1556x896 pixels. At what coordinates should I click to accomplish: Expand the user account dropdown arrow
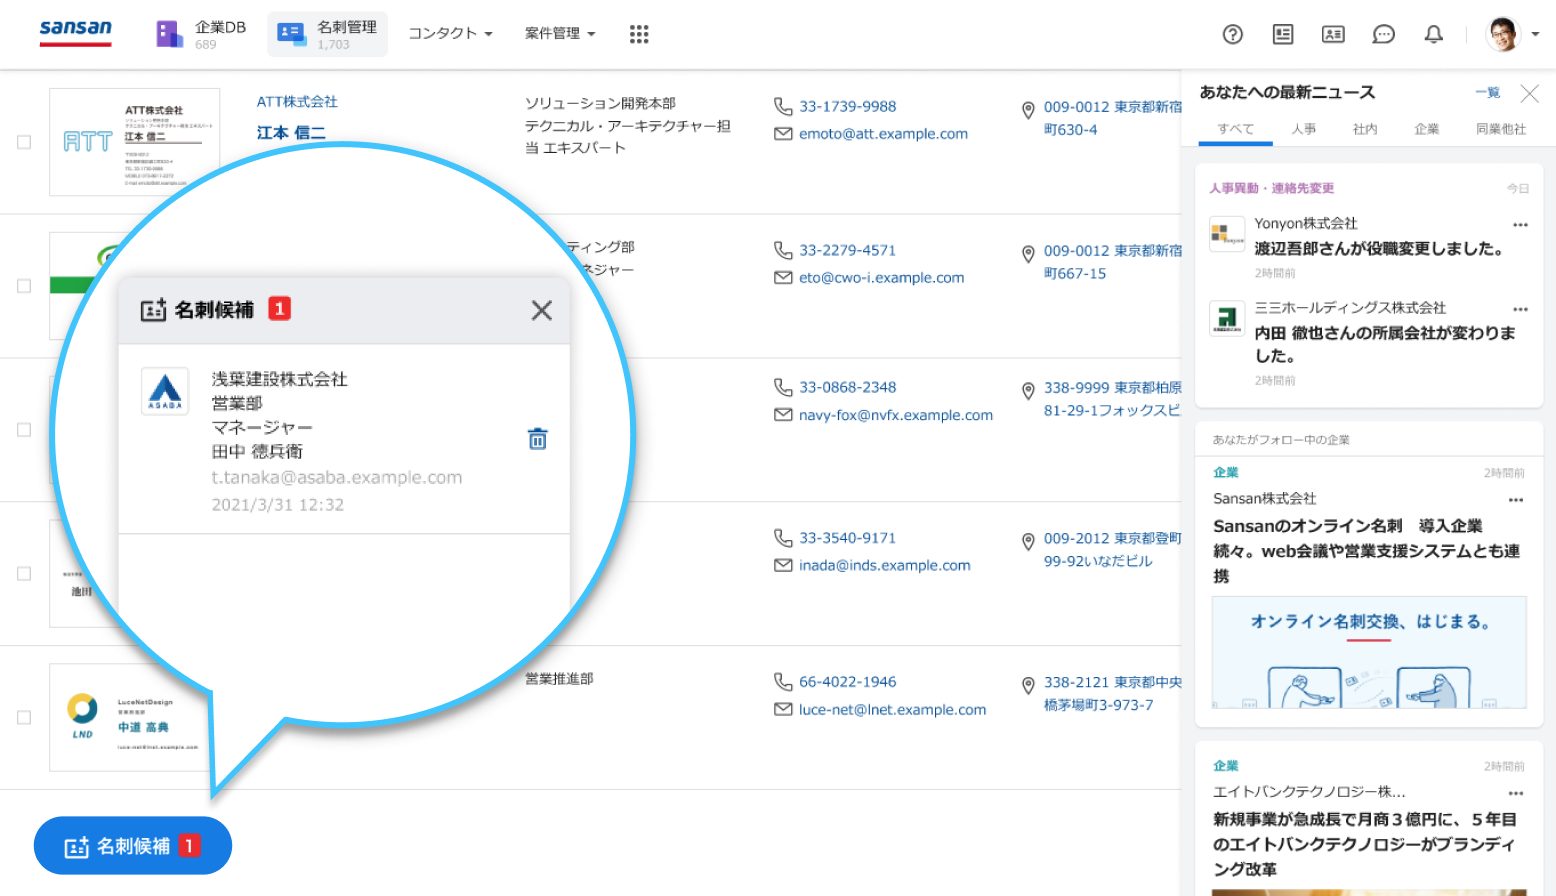(1536, 34)
